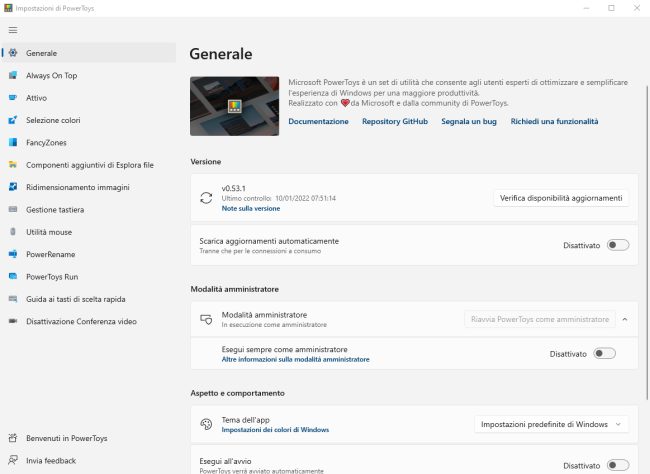
Task: Click the FancyZones icon
Action: pyautogui.click(x=13, y=142)
